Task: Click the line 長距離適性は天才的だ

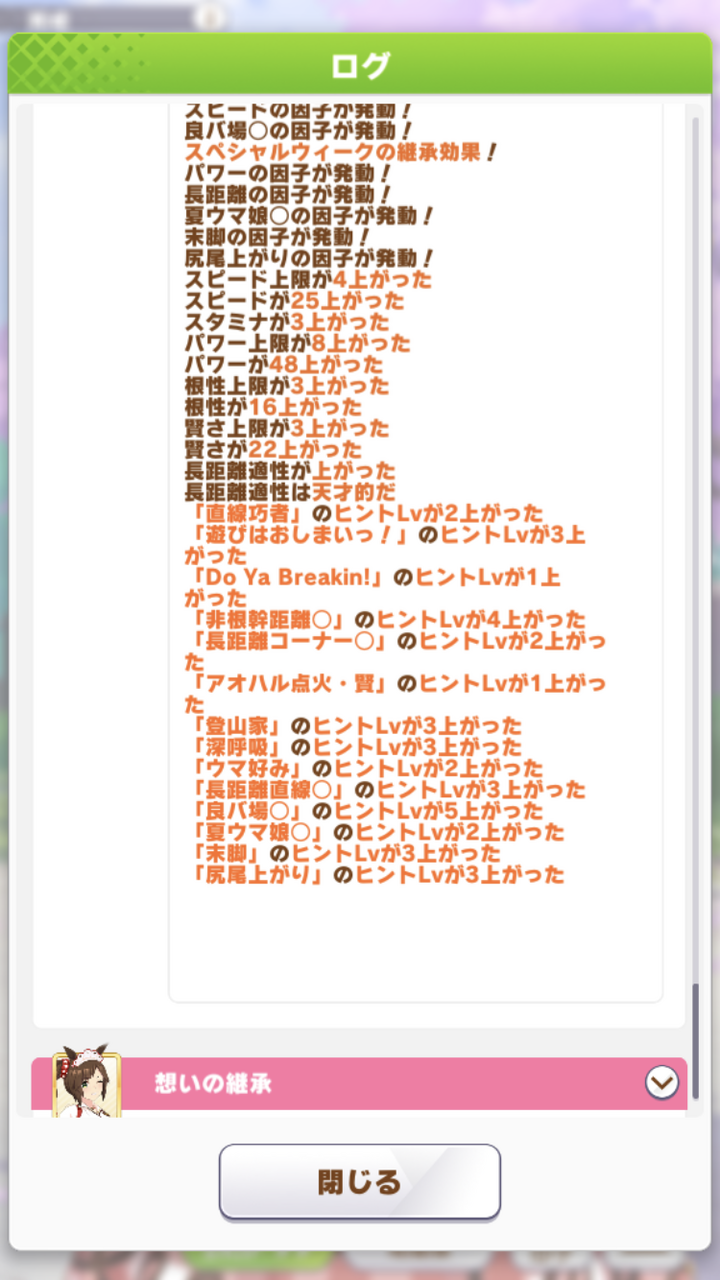Action: pos(290,491)
